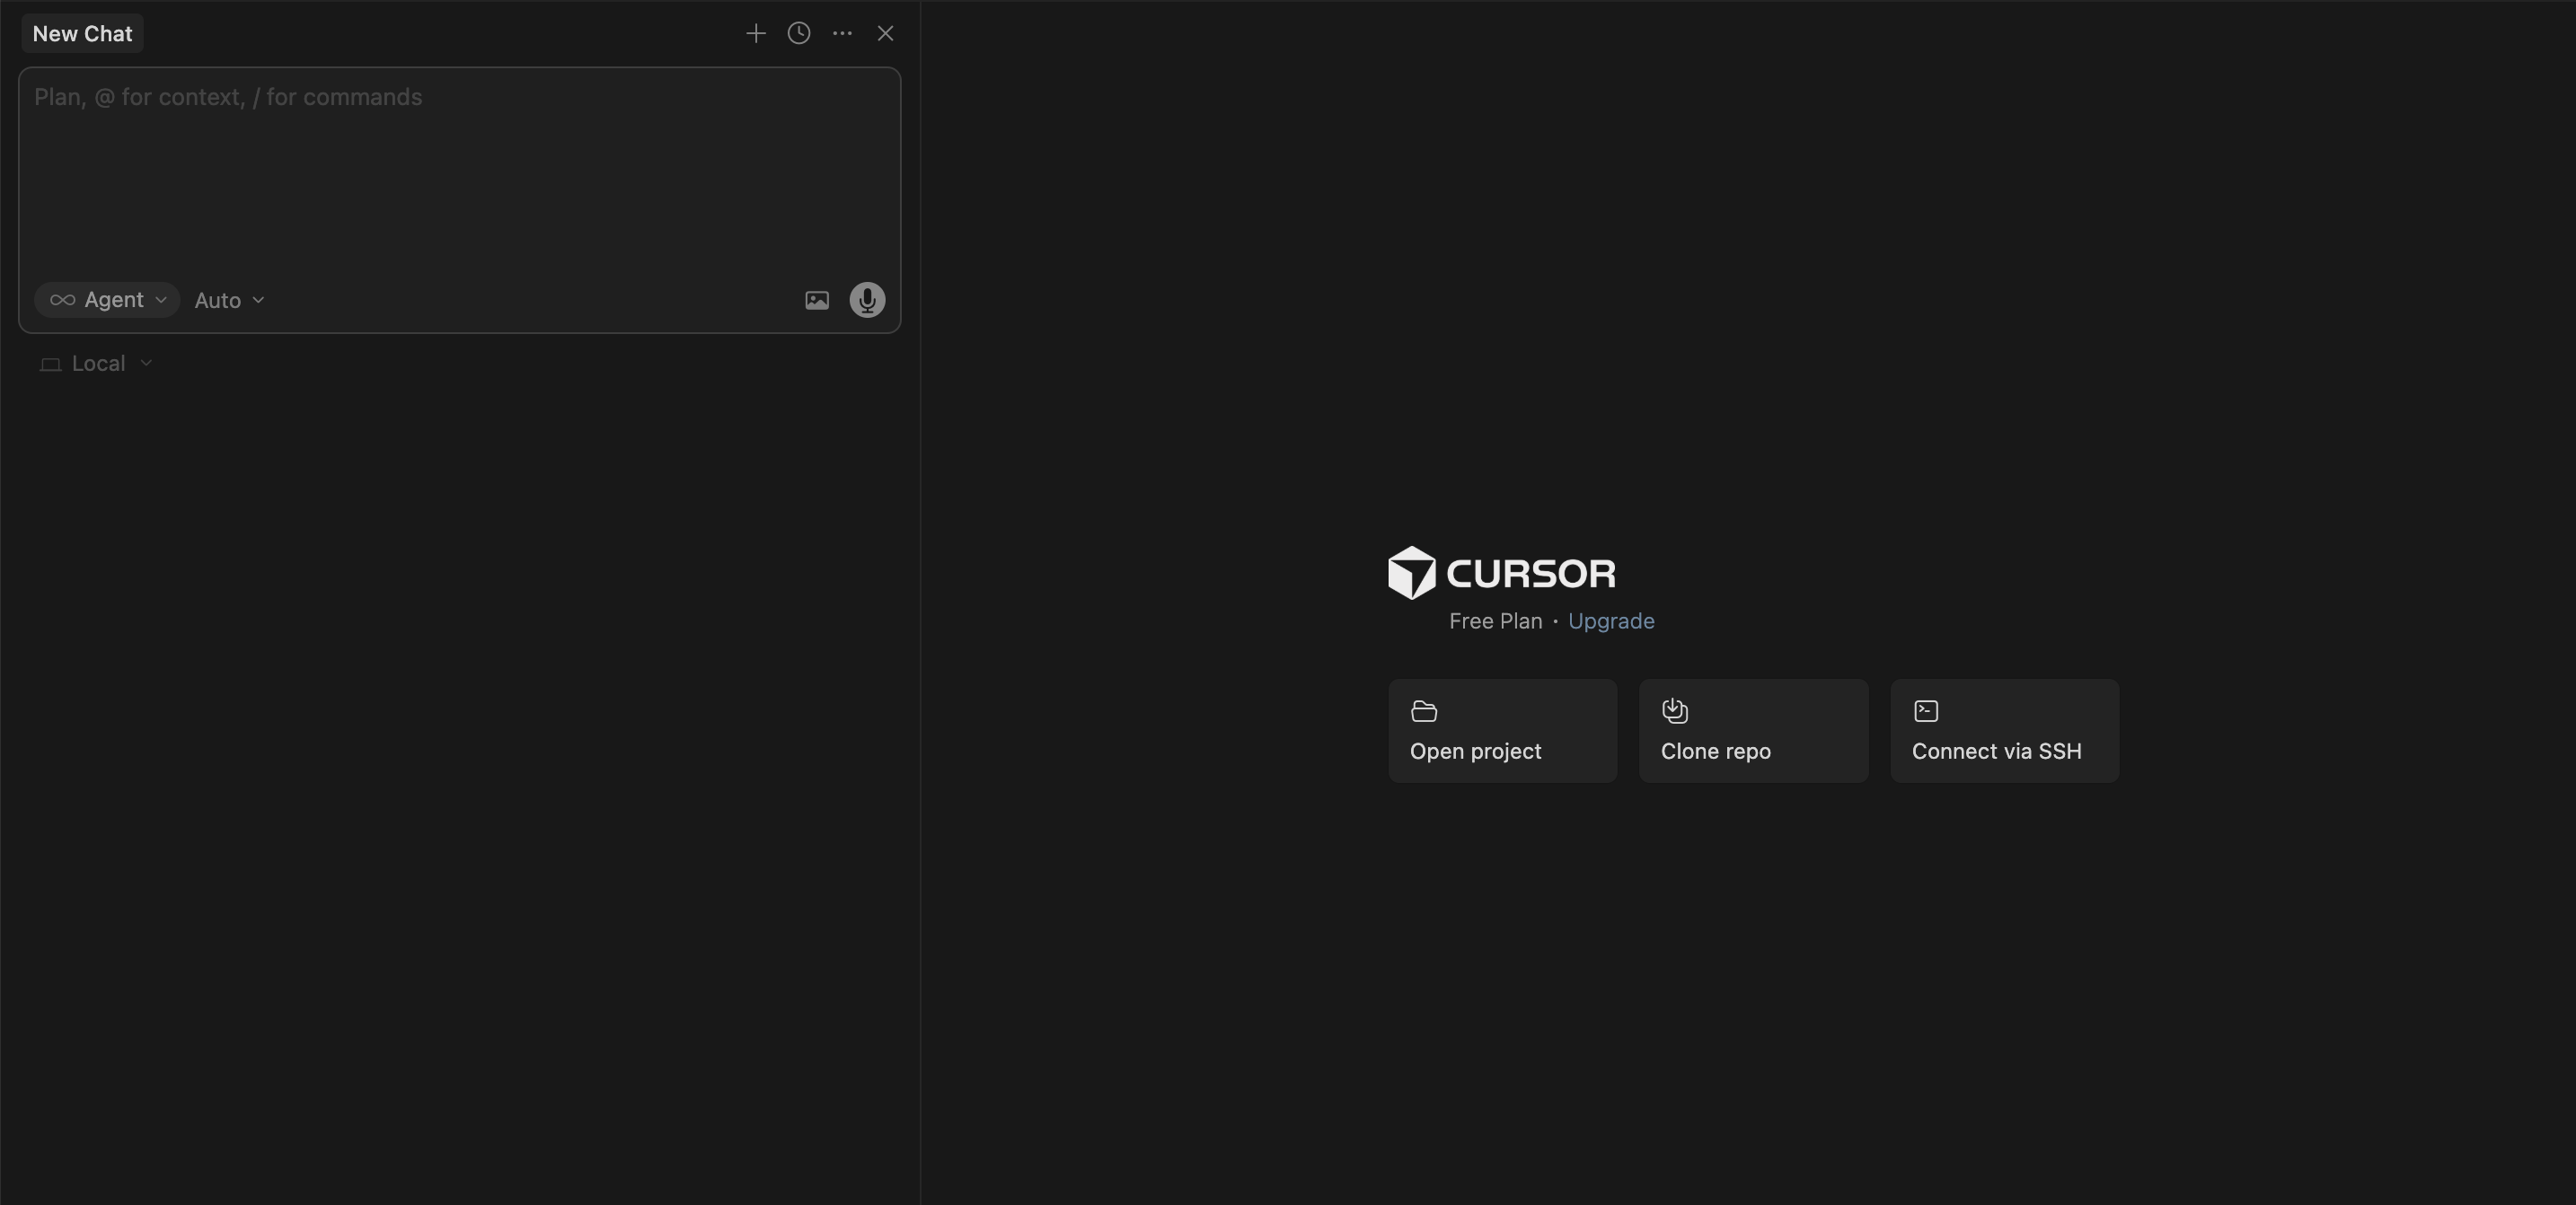Click the Cursor cube logo
The height and width of the screenshot is (1205, 2576).
point(1411,573)
